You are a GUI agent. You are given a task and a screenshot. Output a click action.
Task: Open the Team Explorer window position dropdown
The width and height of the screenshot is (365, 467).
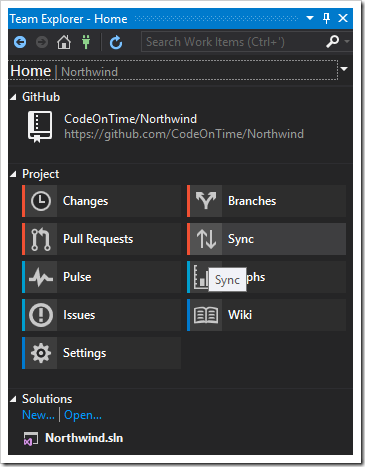(x=310, y=18)
